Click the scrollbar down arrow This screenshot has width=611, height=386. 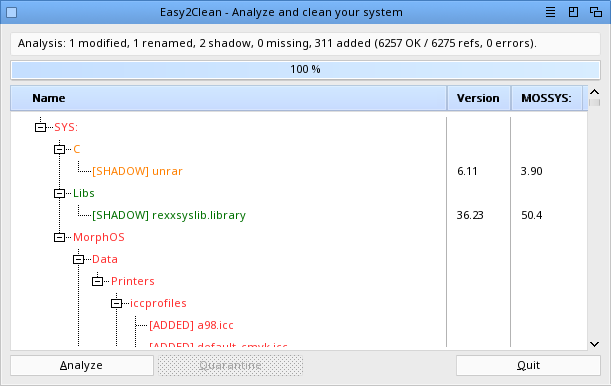594,344
